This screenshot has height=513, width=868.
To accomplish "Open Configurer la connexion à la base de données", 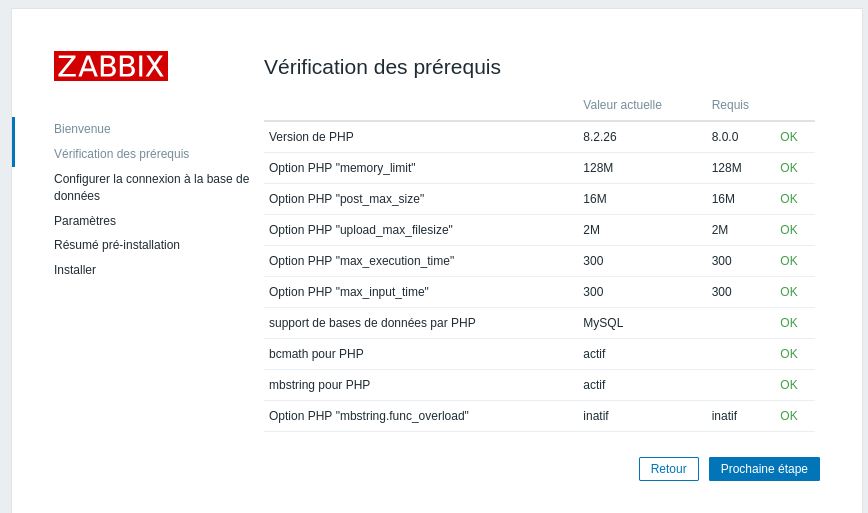I will (x=152, y=187).
